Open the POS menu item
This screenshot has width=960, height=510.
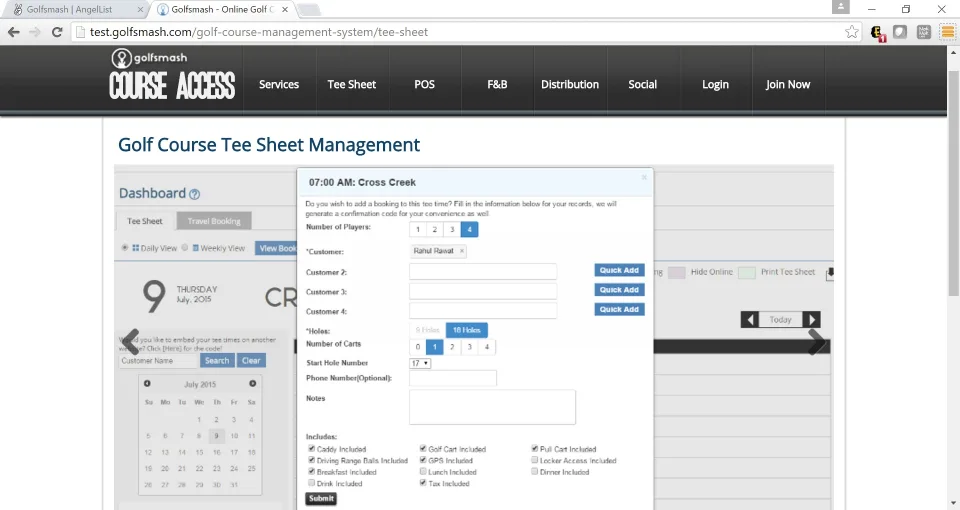[x=424, y=84]
